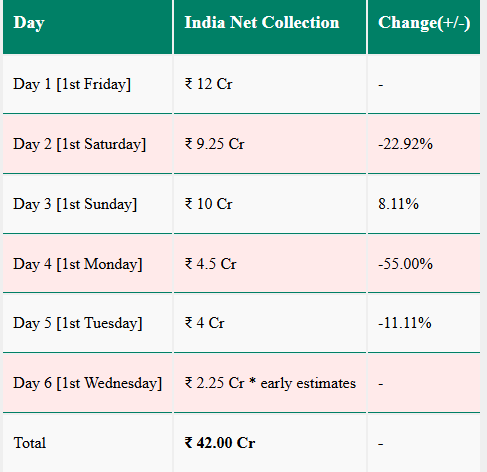The height and width of the screenshot is (472, 487).
Task: Select the Day 1 [1st Friday] cell
Action: pyautogui.click(x=88, y=84)
